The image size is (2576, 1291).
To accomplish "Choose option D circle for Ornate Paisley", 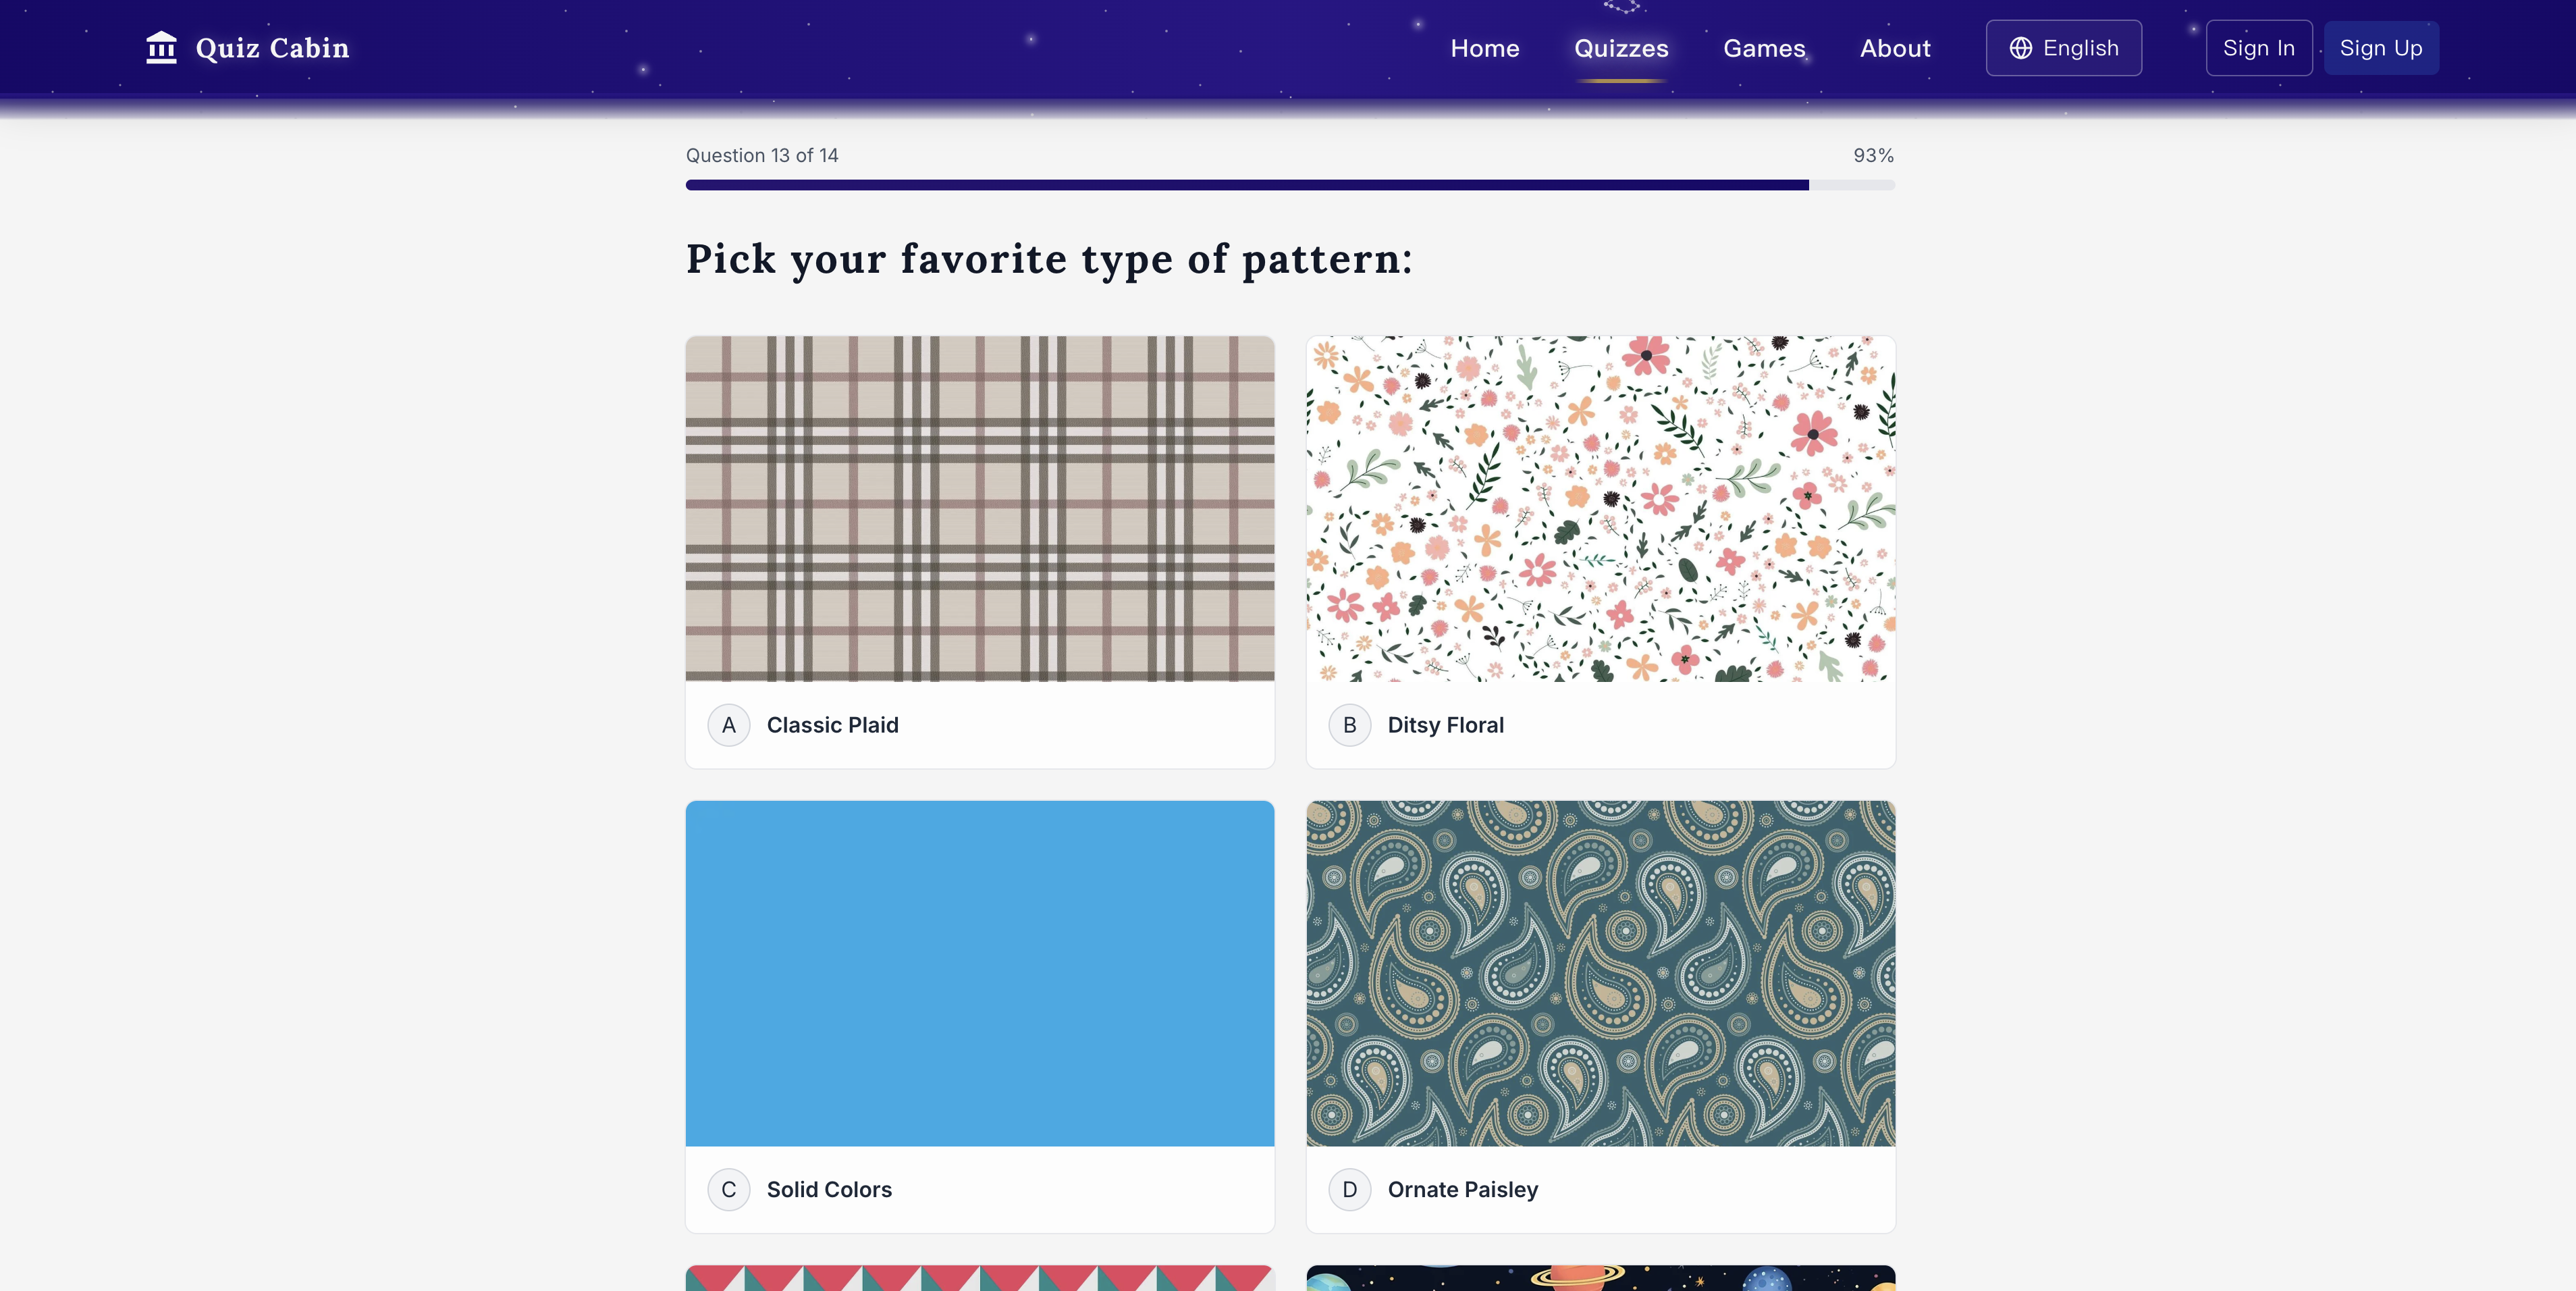I will tap(1349, 1189).
